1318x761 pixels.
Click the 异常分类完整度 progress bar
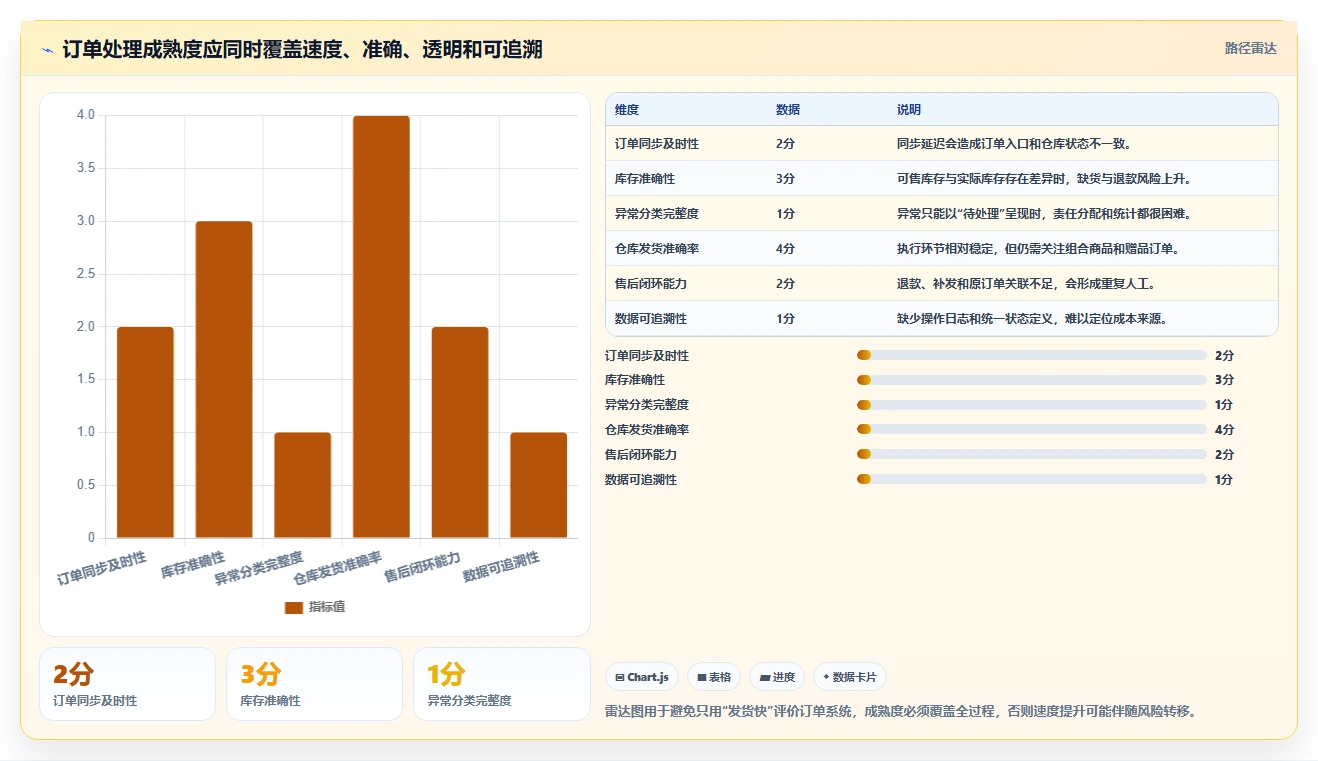(1032, 405)
